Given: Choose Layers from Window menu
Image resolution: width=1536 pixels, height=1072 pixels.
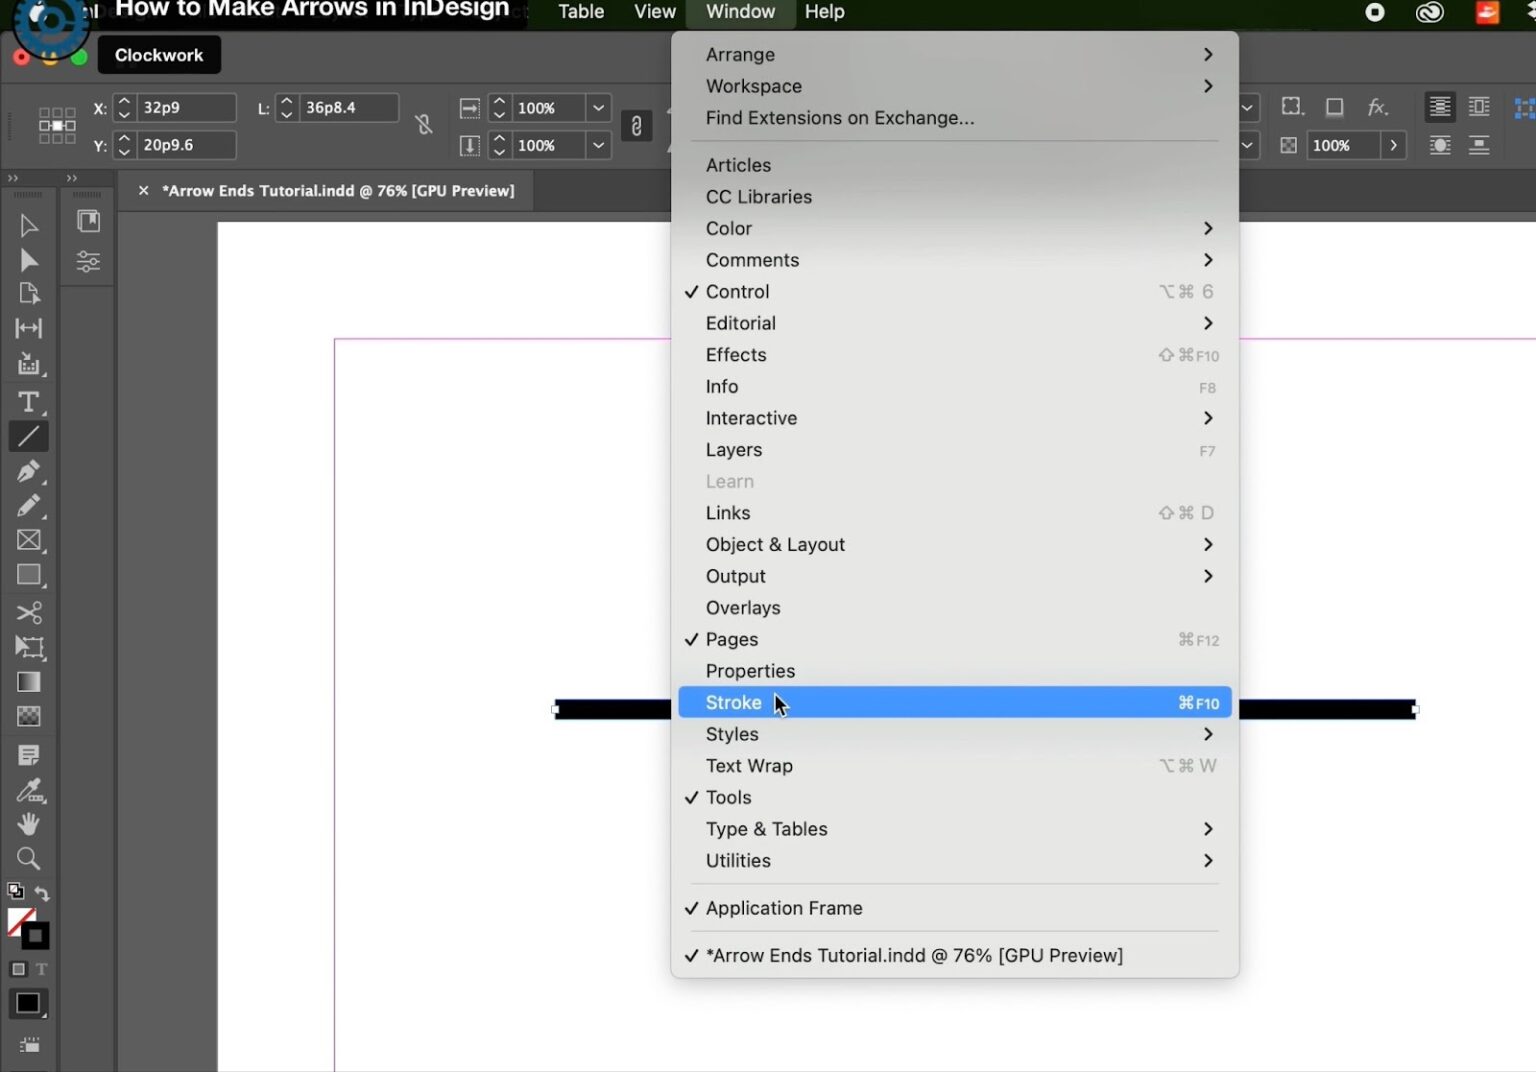Looking at the screenshot, I should click(x=955, y=450).
